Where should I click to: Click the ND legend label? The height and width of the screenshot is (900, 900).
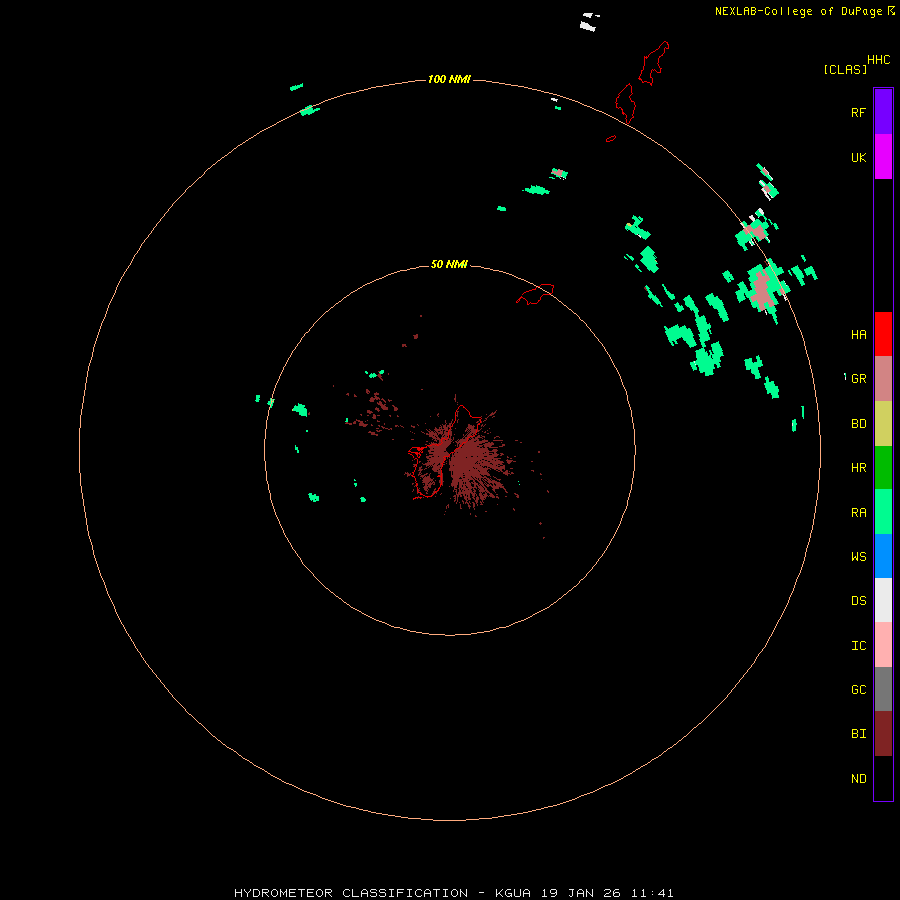click(858, 779)
